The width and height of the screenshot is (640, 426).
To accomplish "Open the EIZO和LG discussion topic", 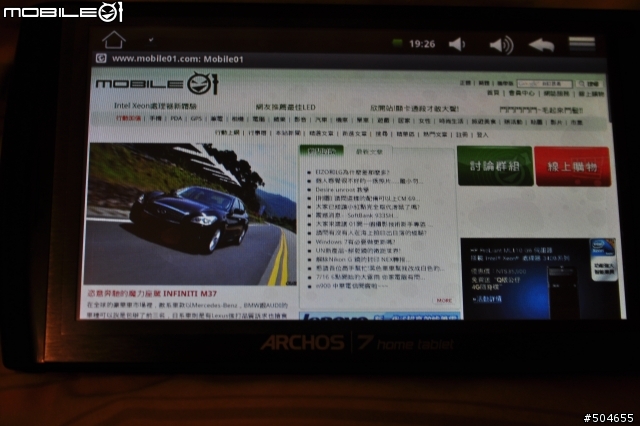I will pyautogui.click(x=353, y=172).
